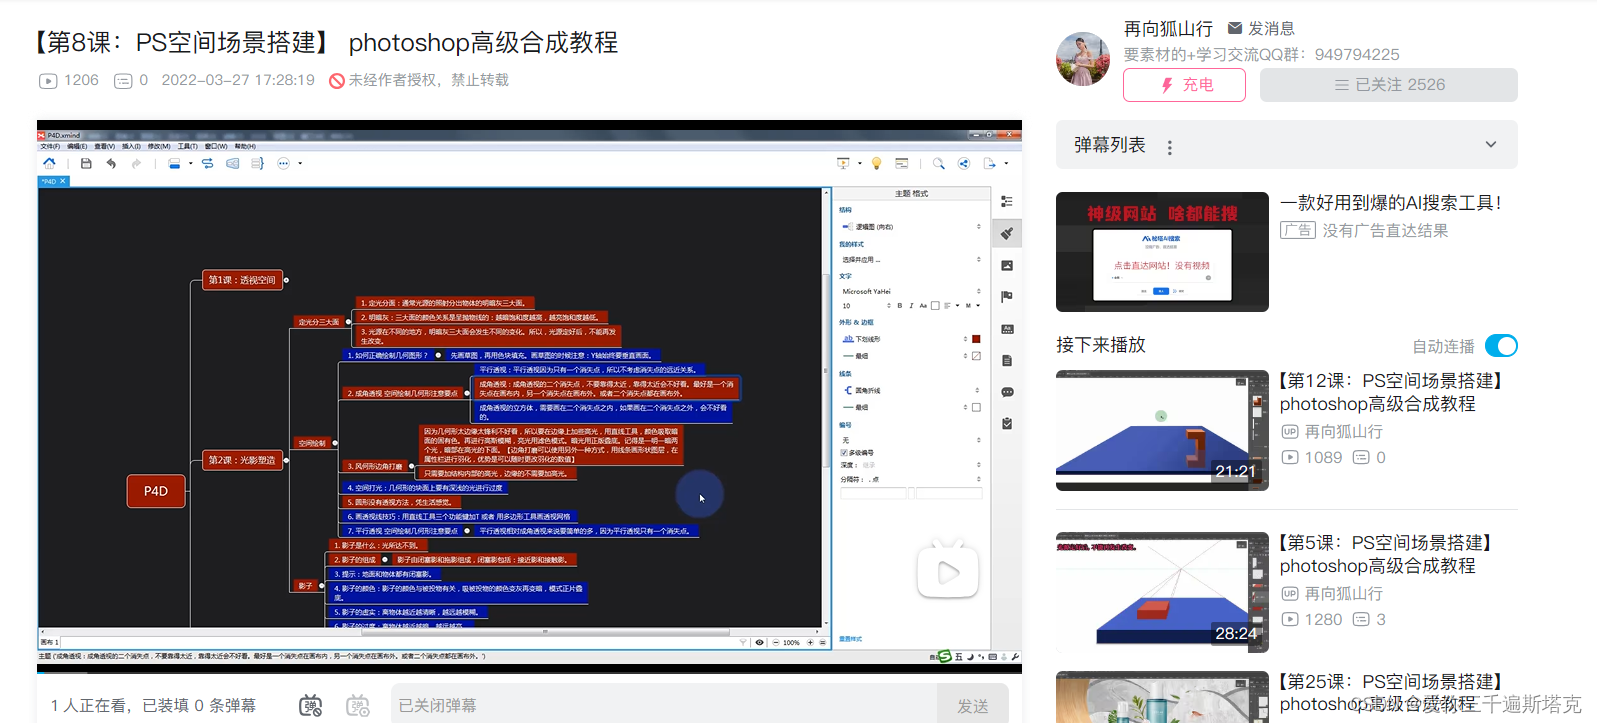Click the XMind presentation mode icon
This screenshot has width=1597, height=723.
(843, 163)
